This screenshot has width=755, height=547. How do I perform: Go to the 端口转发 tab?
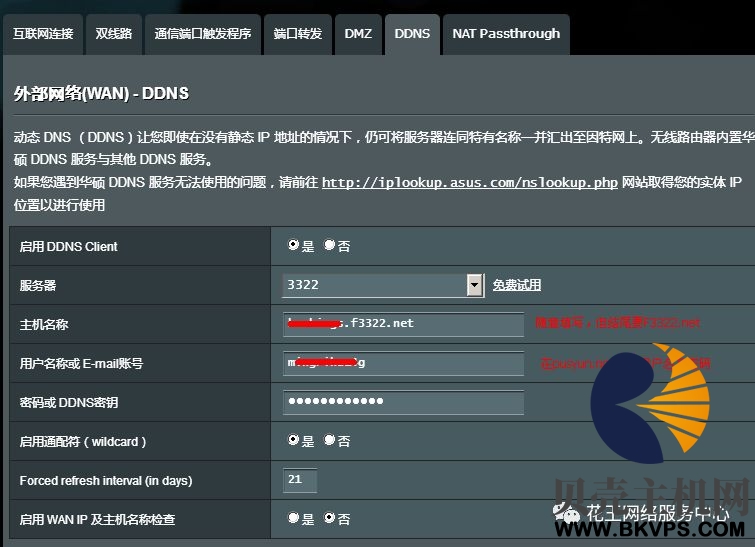[298, 34]
